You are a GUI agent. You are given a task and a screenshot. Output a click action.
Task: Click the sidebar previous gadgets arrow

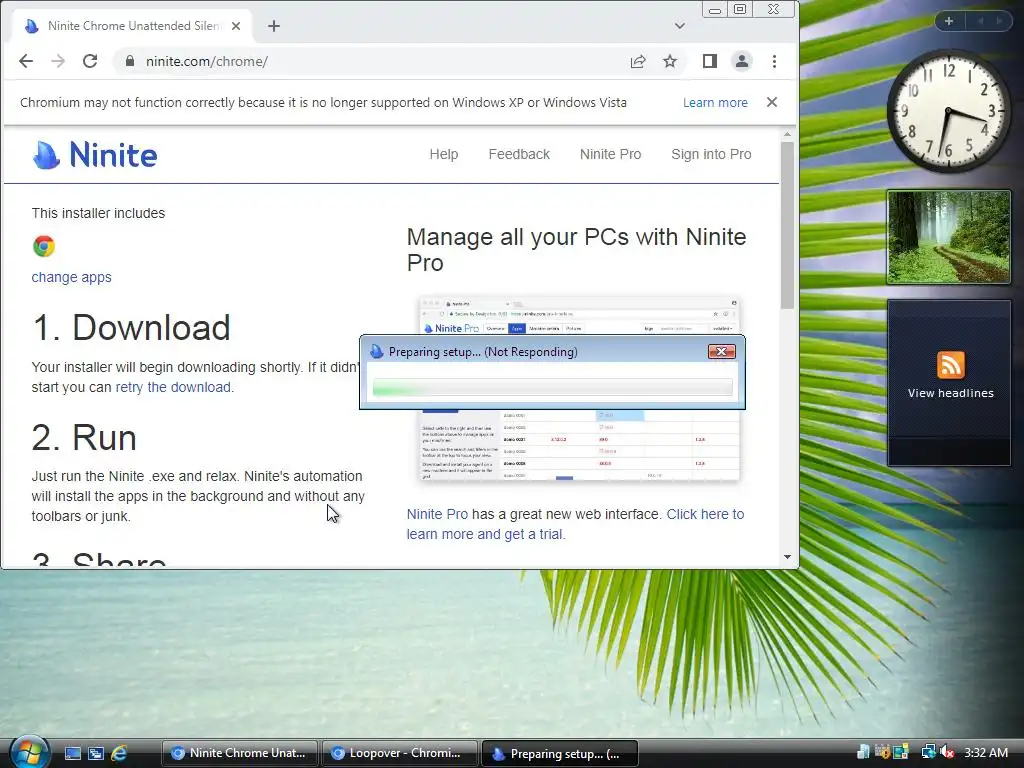coord(980,22)
